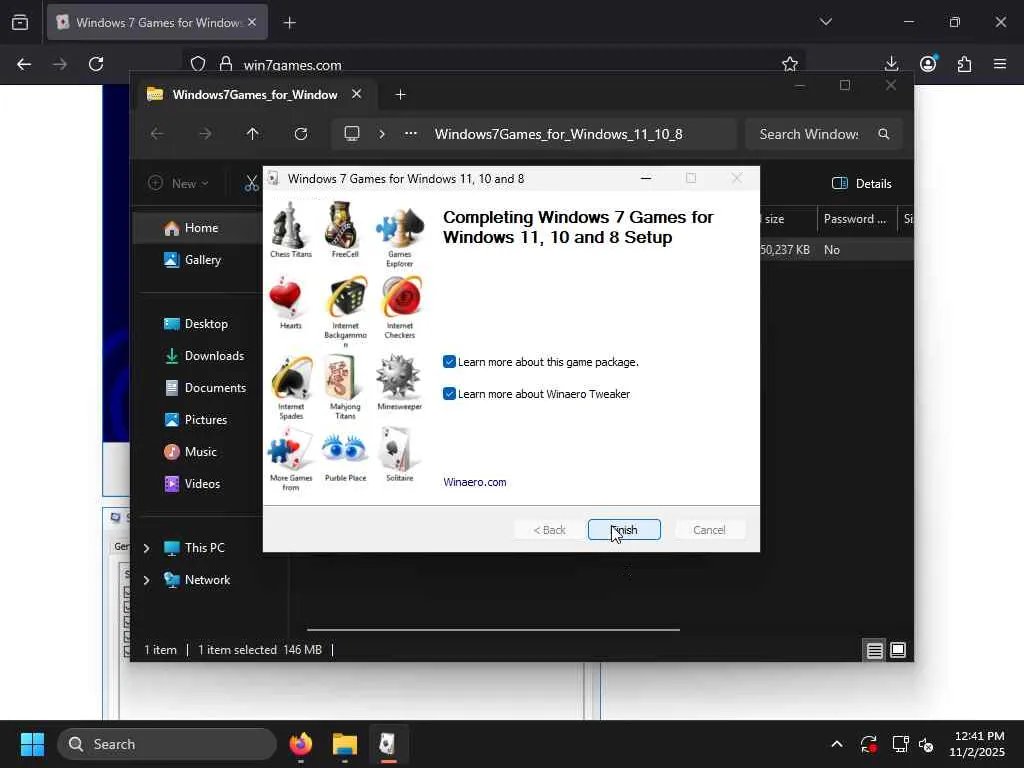This screenshot has width=1024, height=768.
Task: Uncheck Learn more about Winaero Tweaker
Action: click(449, 394)
